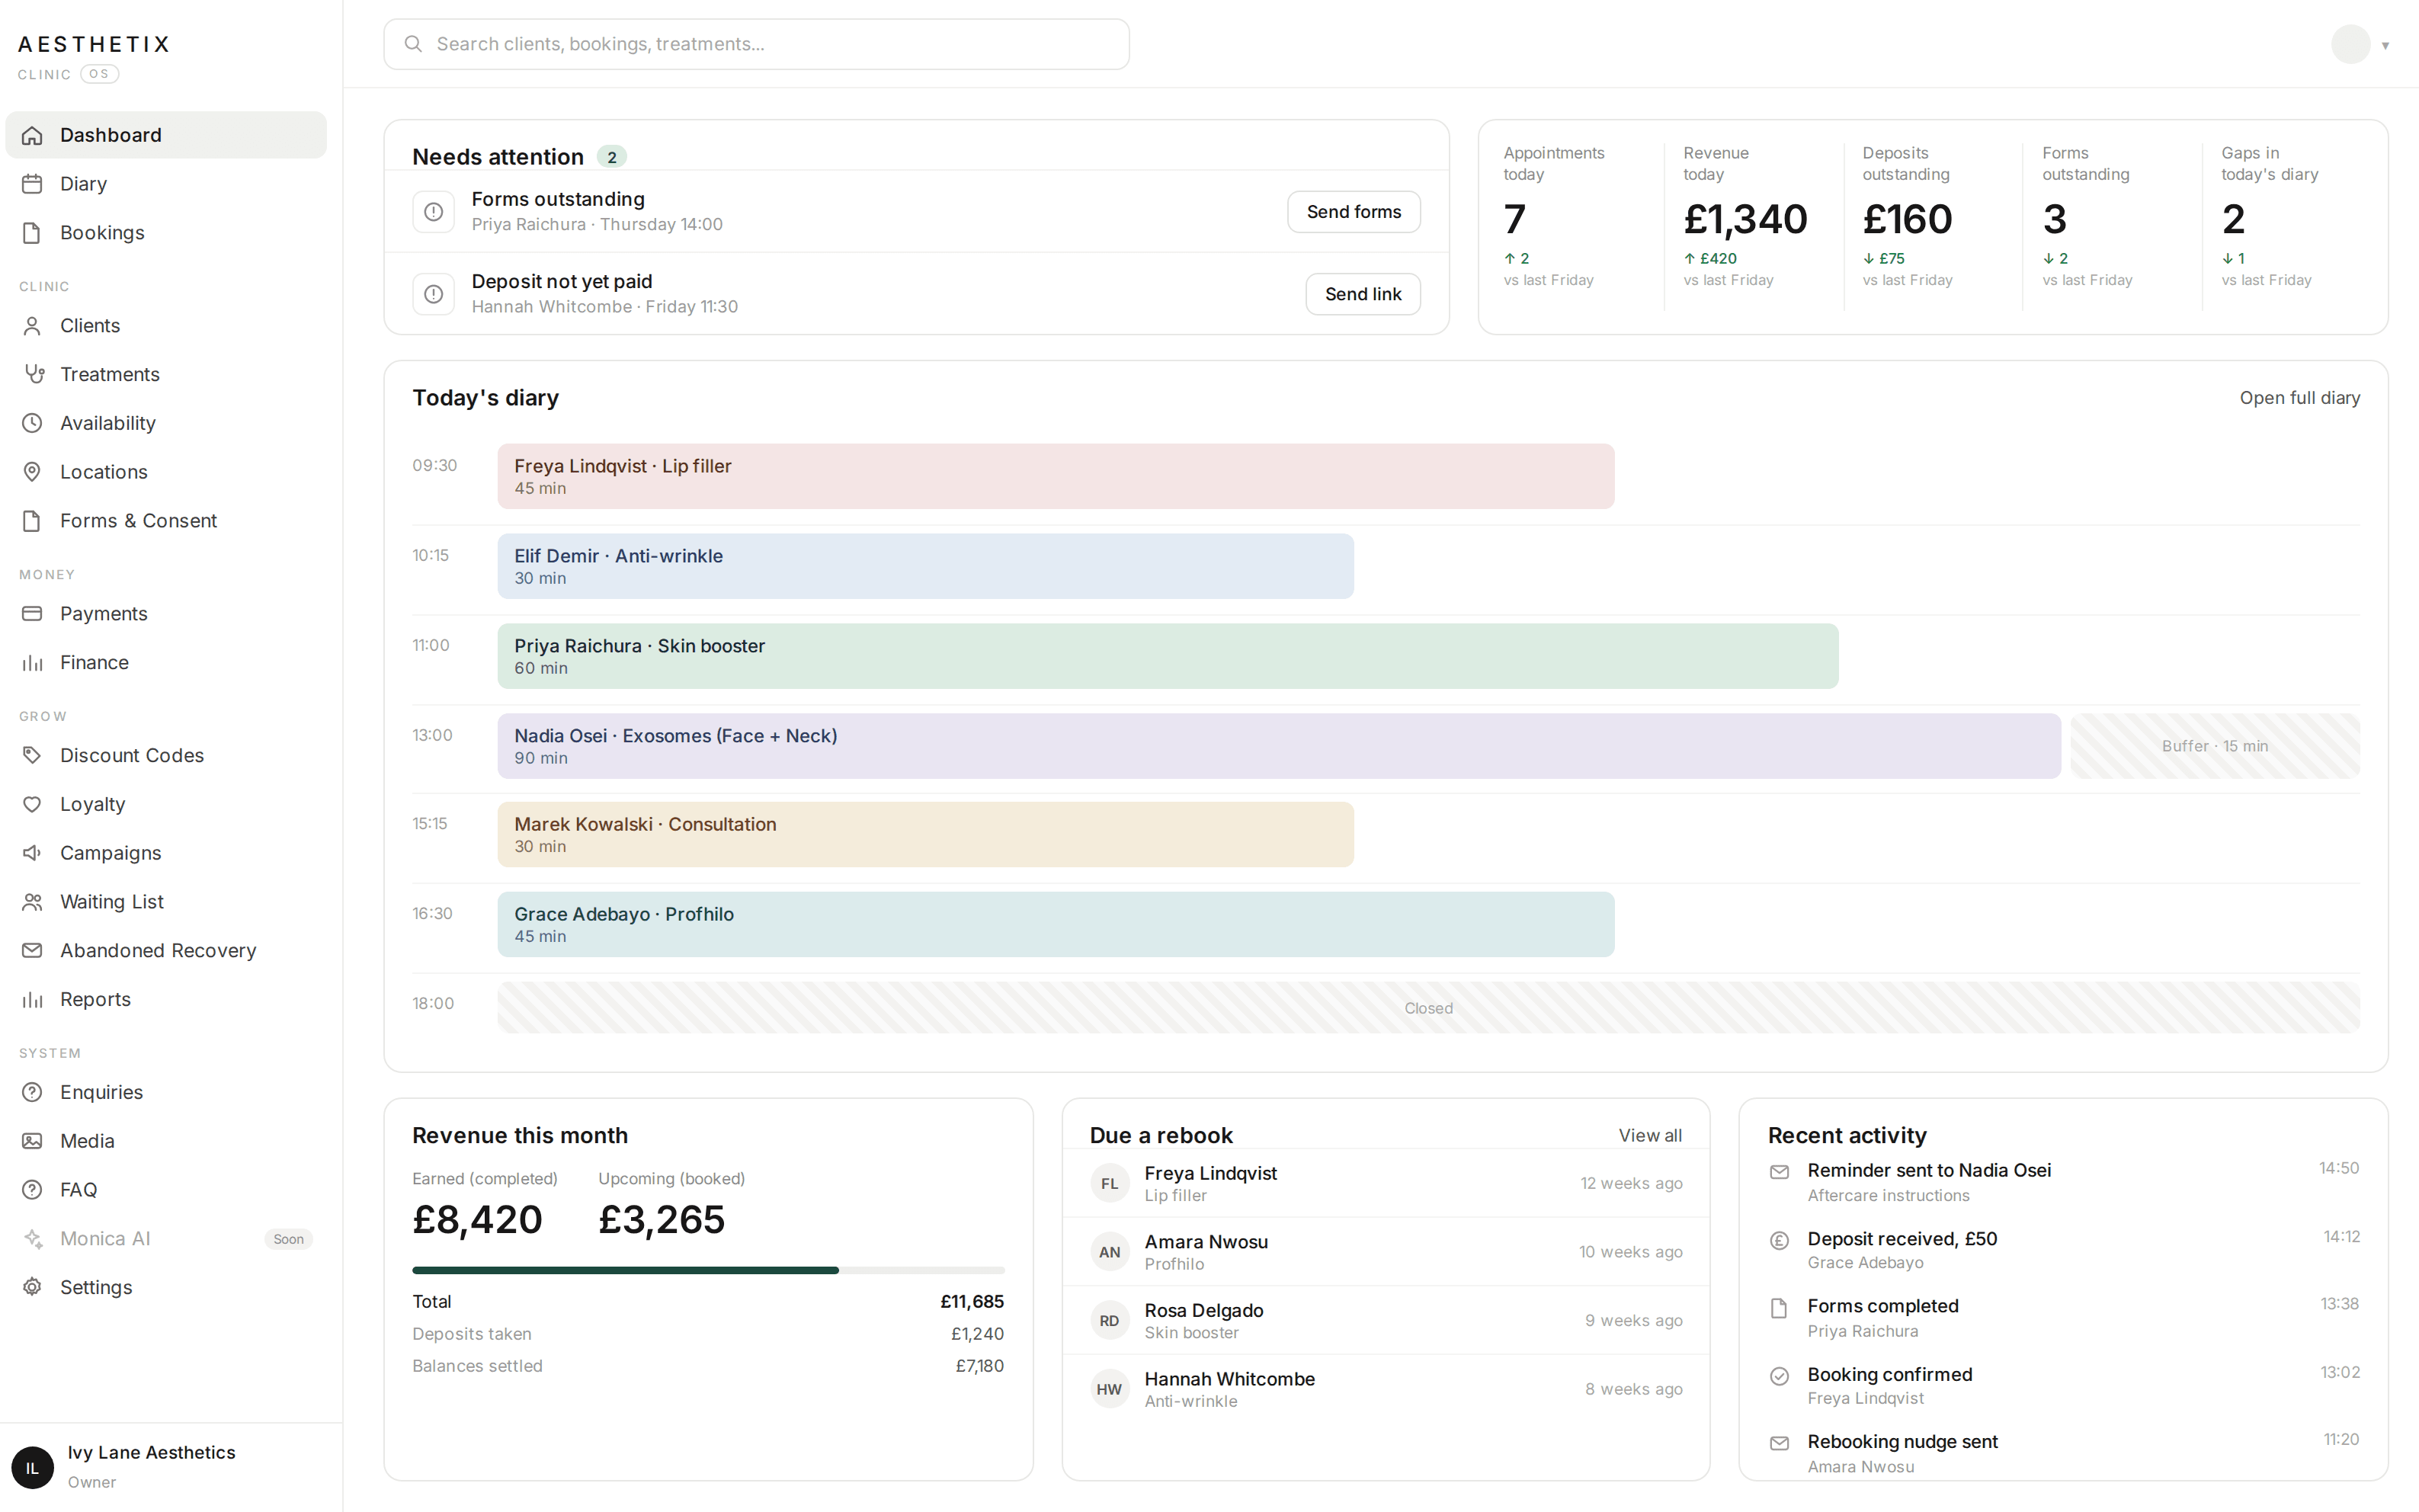Click the Campaigns megaphone icon
The image size is (2419, 1512).
pos(32,853)
